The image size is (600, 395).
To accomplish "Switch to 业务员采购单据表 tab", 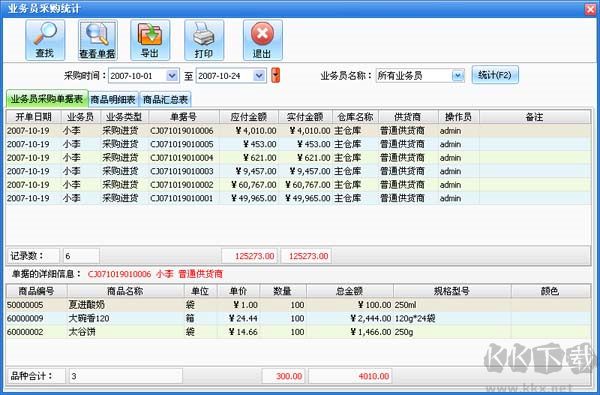I will 47,99.
